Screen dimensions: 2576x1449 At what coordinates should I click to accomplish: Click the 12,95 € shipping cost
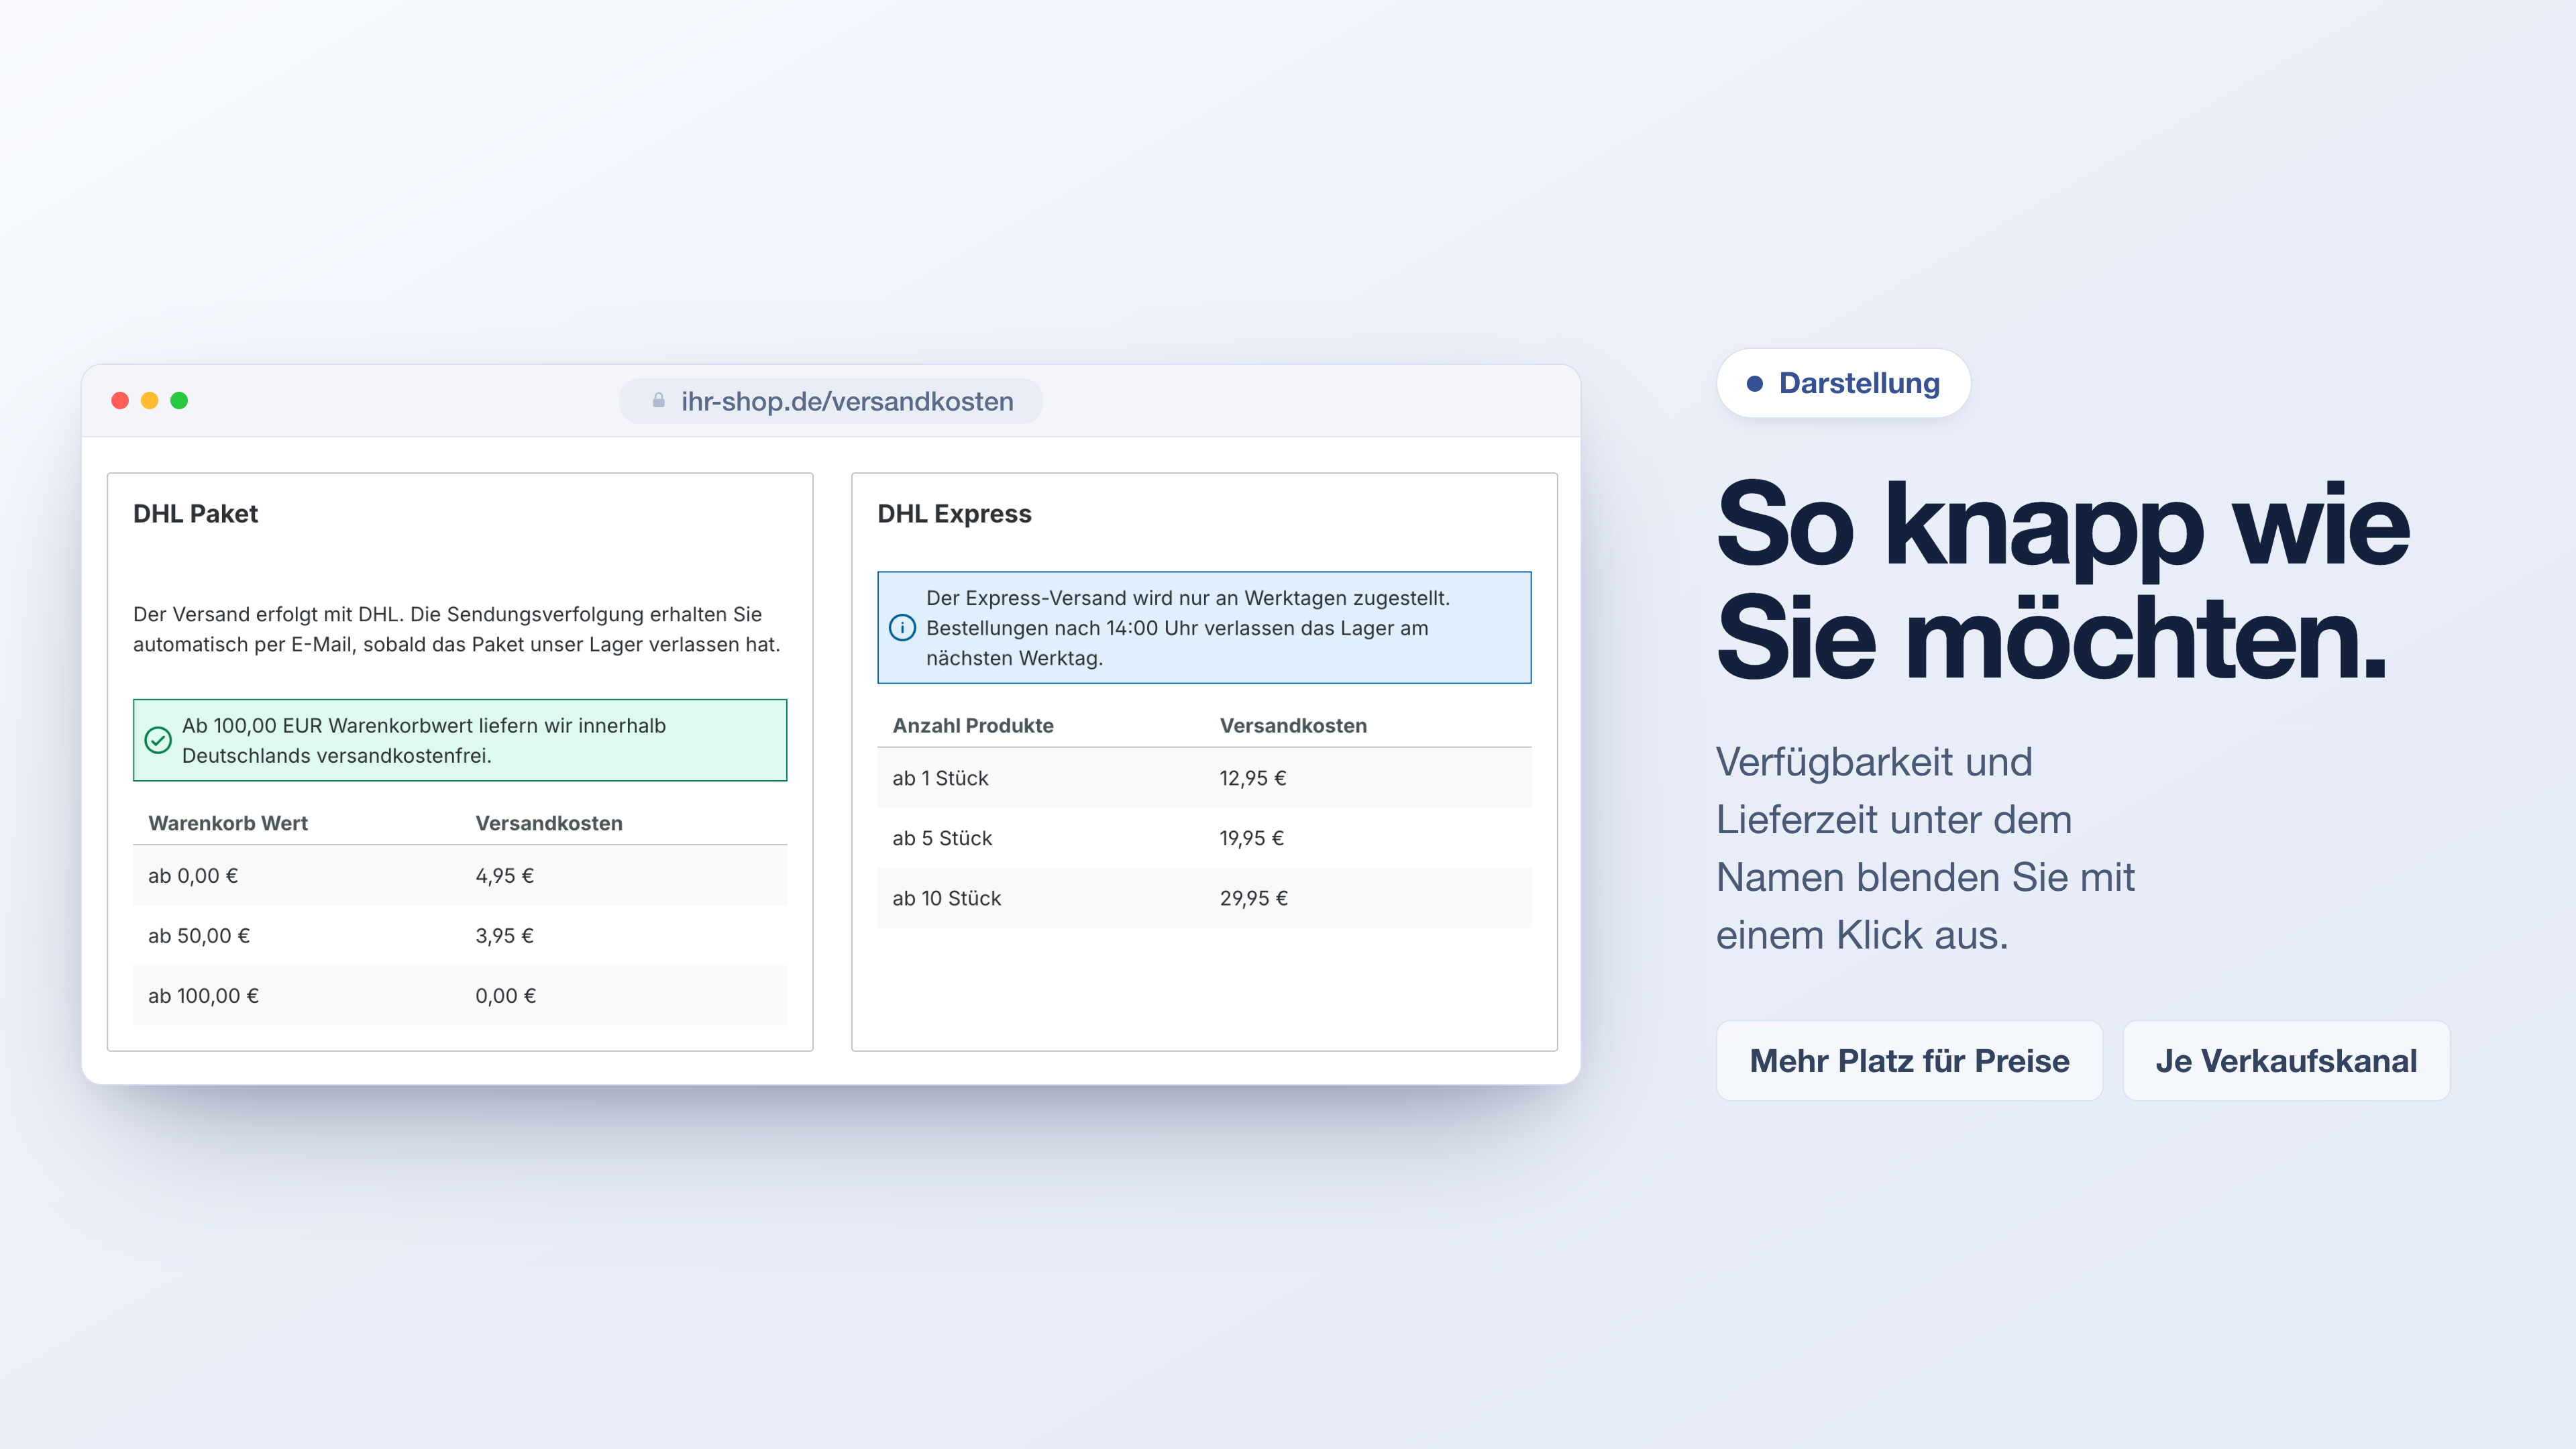pyautogui.click(x=1253, y=778)
